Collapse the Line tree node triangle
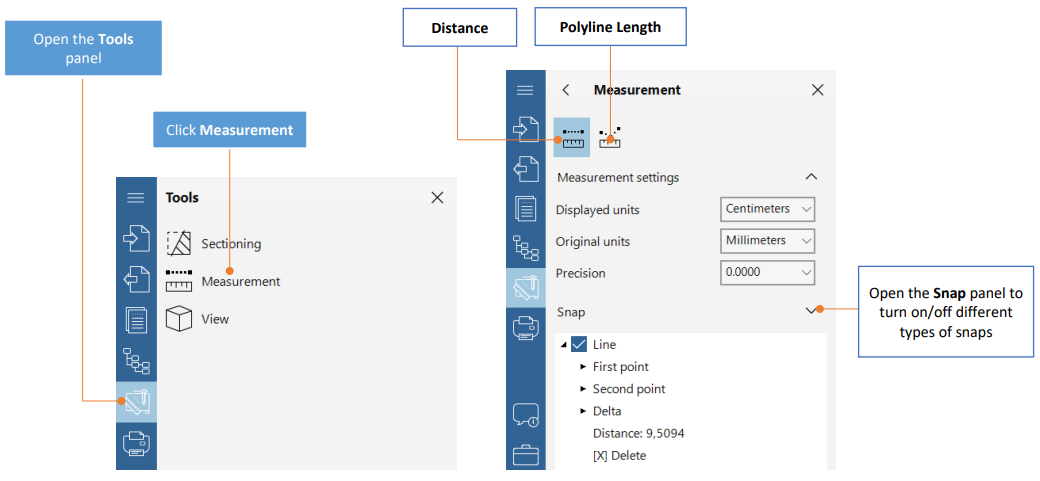 (564, 345)
